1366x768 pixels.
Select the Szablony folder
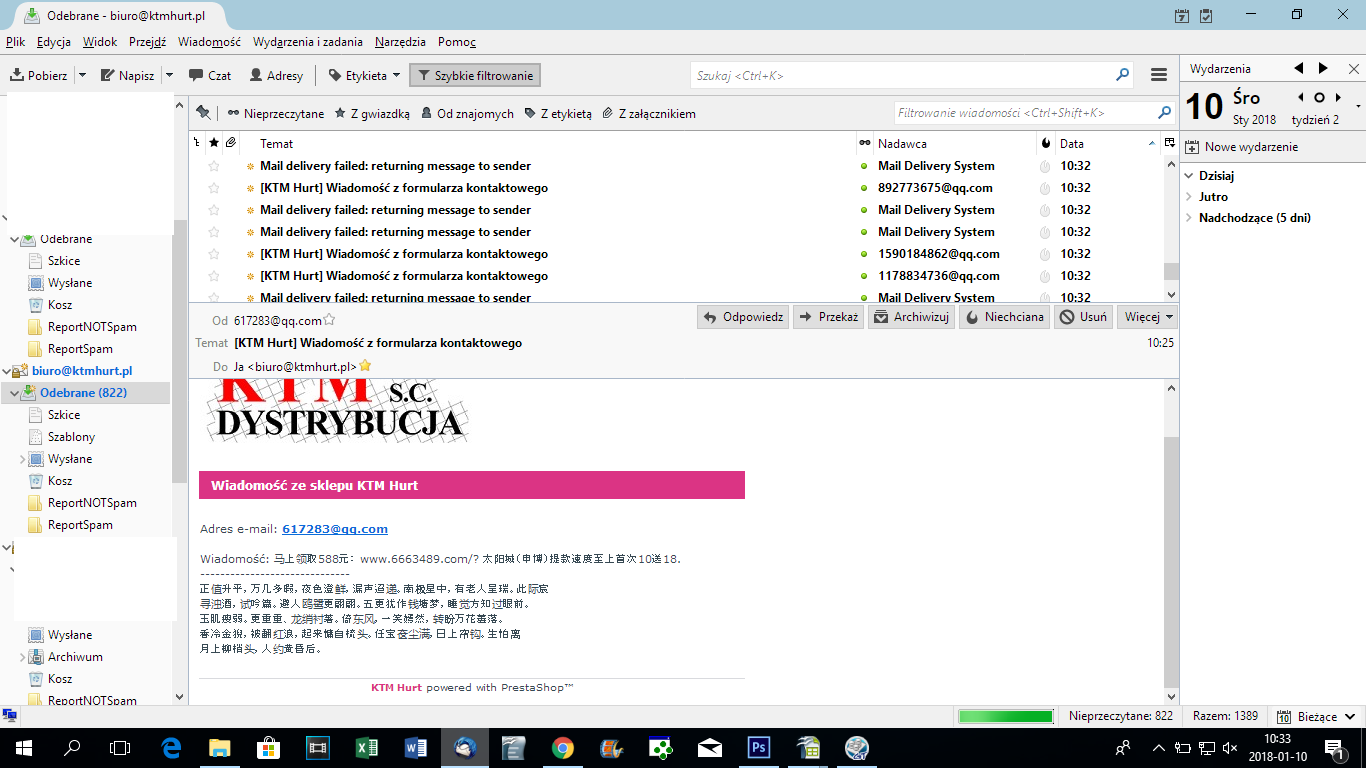click(72, 437)
